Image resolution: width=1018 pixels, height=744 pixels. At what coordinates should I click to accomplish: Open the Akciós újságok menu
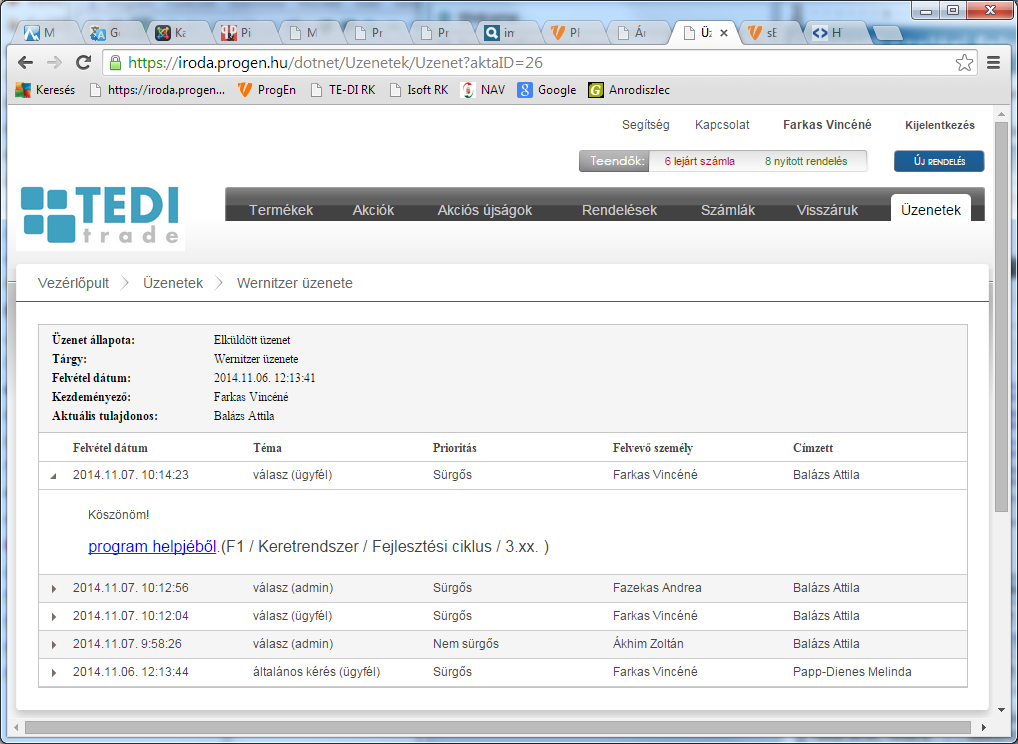coord(484,210)
